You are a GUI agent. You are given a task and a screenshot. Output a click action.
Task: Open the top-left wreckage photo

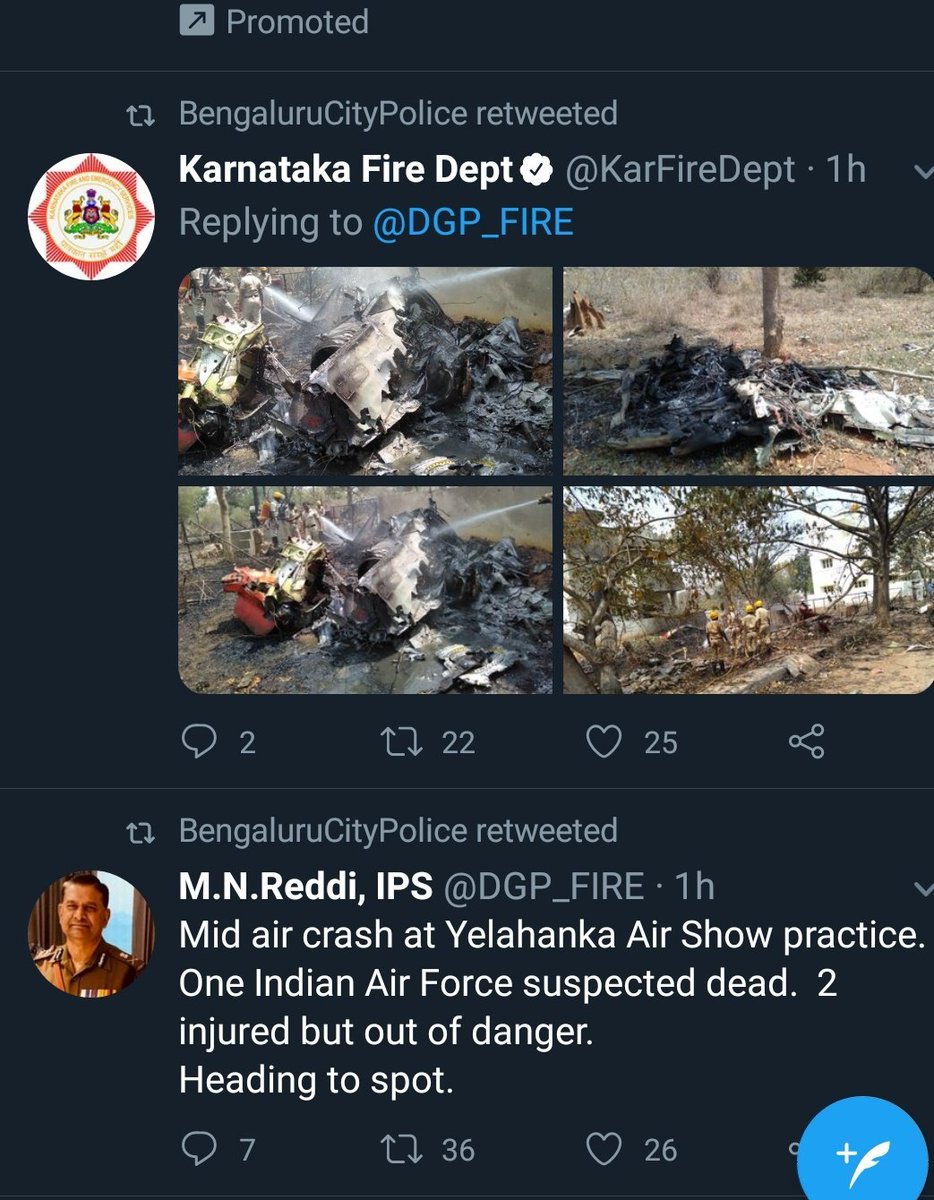click(365, 370)
